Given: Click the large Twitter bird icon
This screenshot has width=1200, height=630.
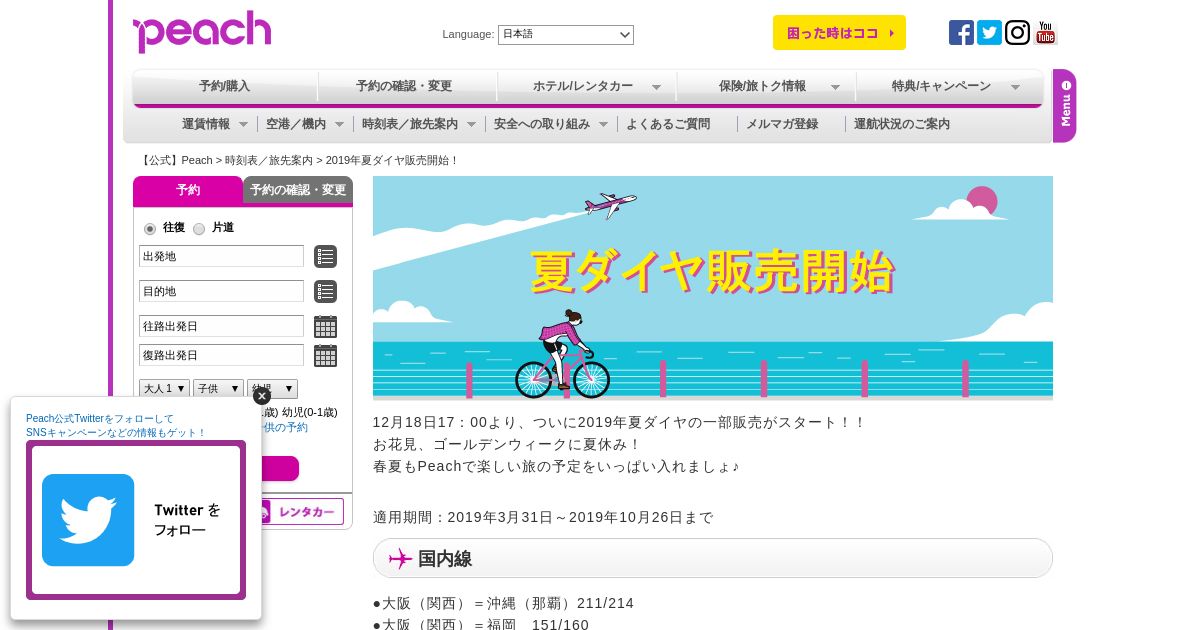Looking at the screenshot, I should pos(88,520).
